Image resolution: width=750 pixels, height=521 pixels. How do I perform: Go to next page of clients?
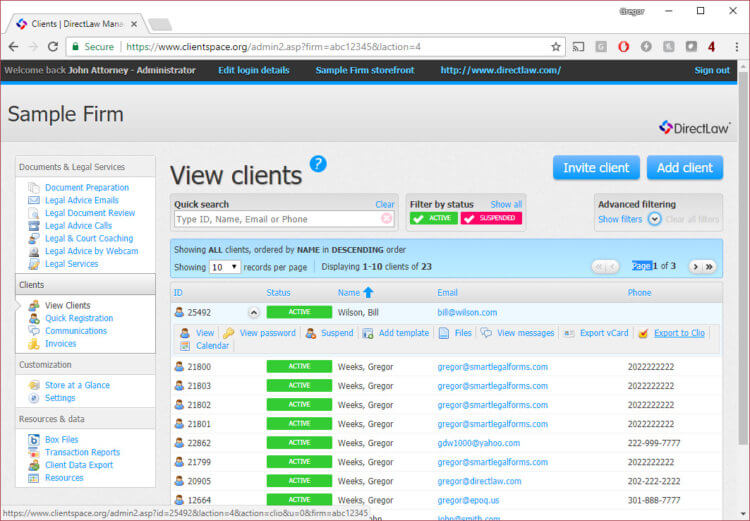pyautogui.click(x=696, y=266)
